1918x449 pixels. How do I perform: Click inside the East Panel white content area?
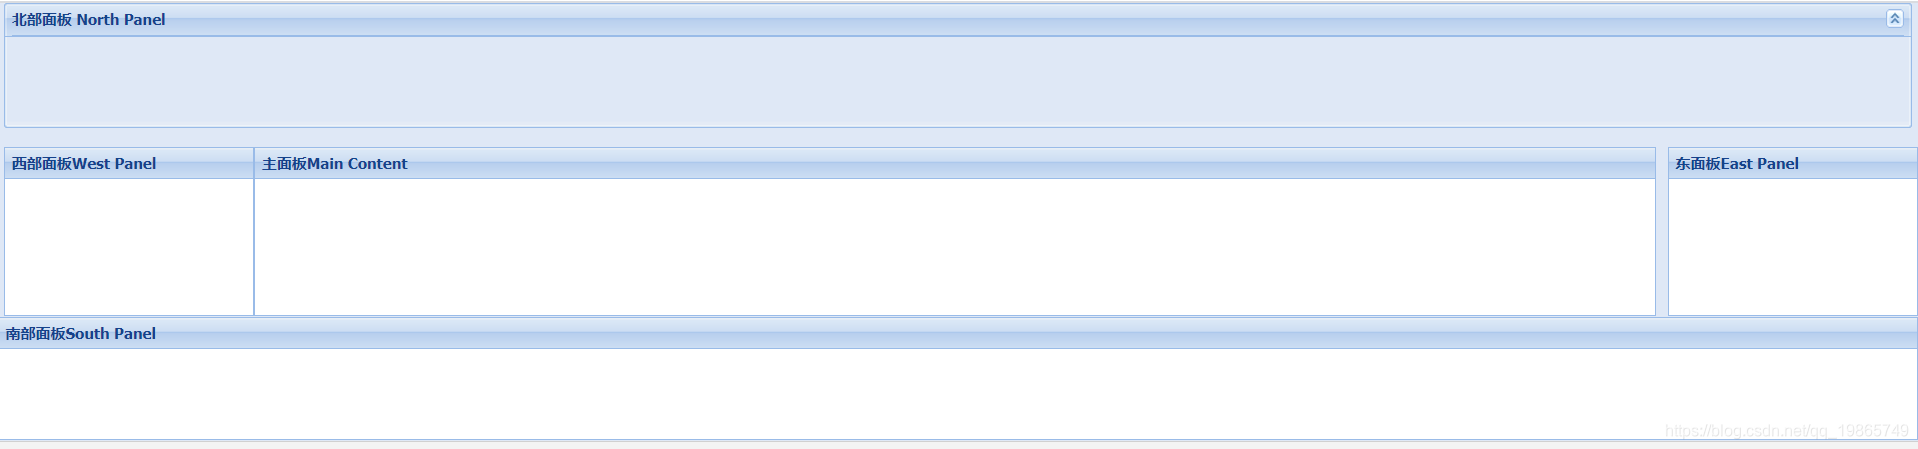click(1792, 247)
